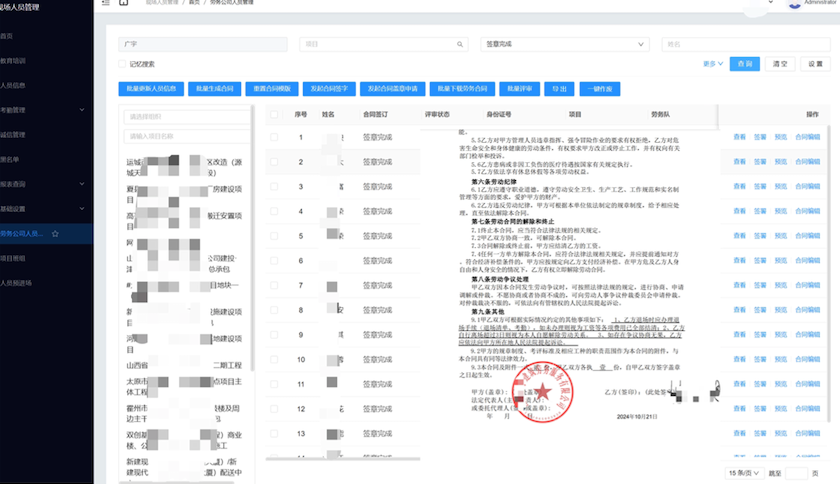Click the 跳至 page number input box
Viewport: 840px width, 484px height.
(x=796, y=472)
